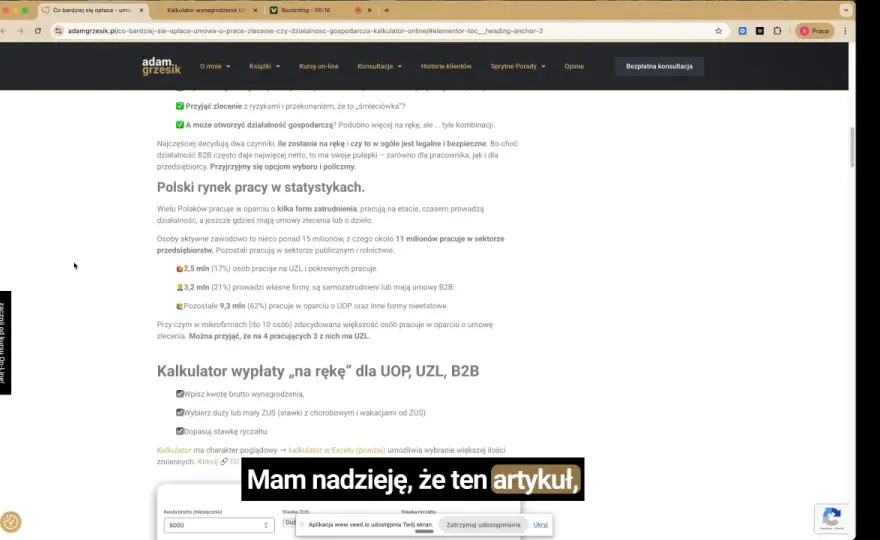Switch to the 'Kalkulator wynagrodzenia' tab
This screenshot has height=540, width=880.
point(206,10)
